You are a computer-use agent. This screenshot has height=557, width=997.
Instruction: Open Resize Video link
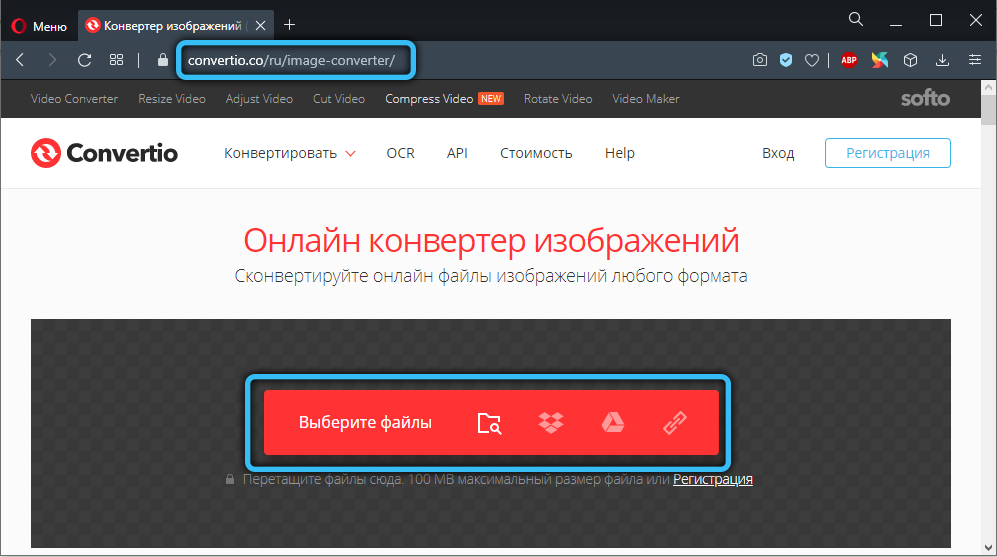(x=172, y=99)
